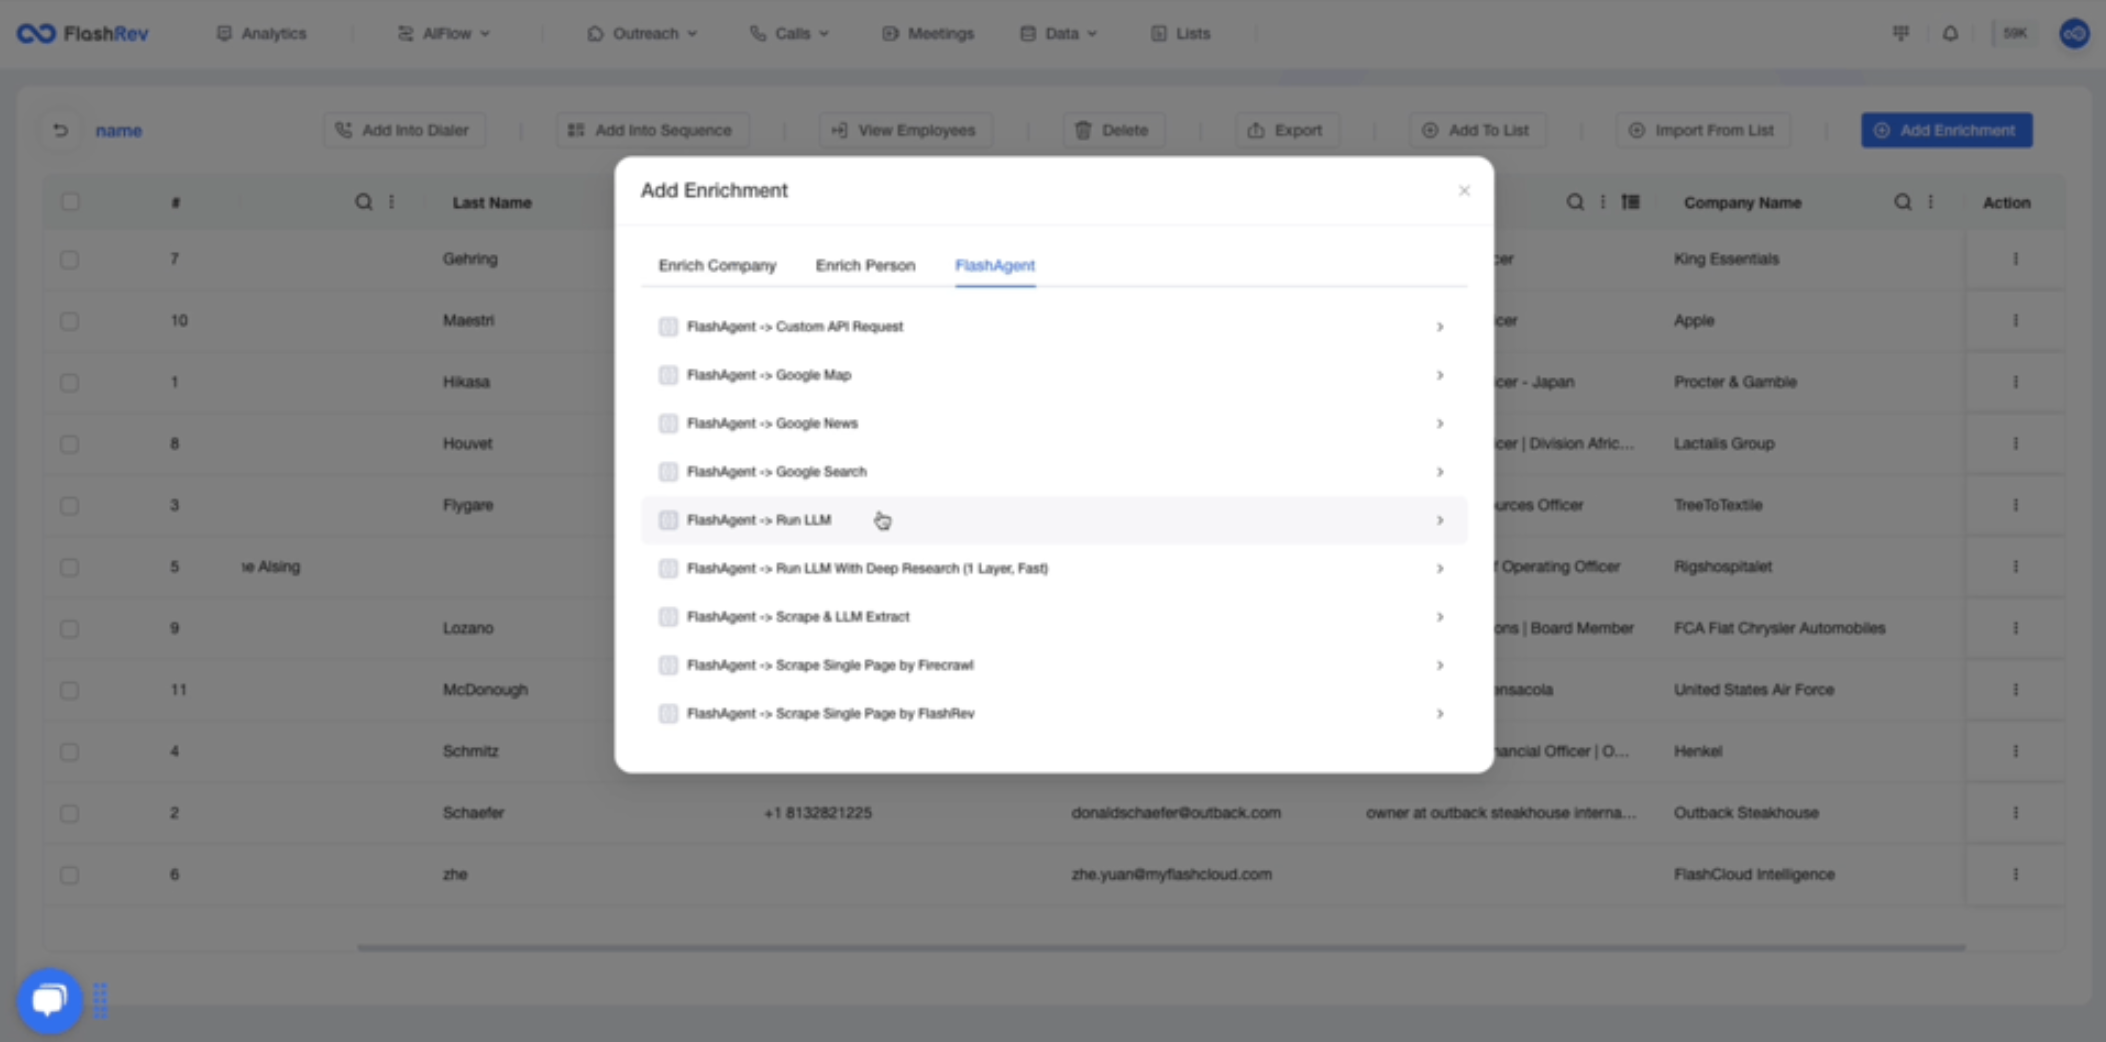This screenshot has height=1042, width=2106.
Task: Click the Add Into Sequence button
Action: 651,130
